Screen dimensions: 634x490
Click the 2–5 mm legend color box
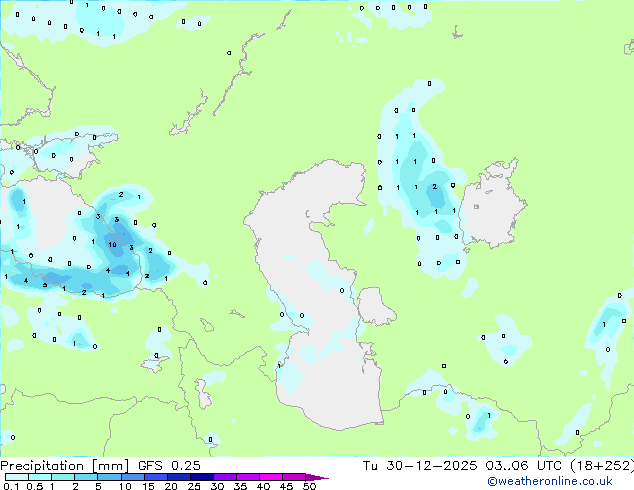86,477
